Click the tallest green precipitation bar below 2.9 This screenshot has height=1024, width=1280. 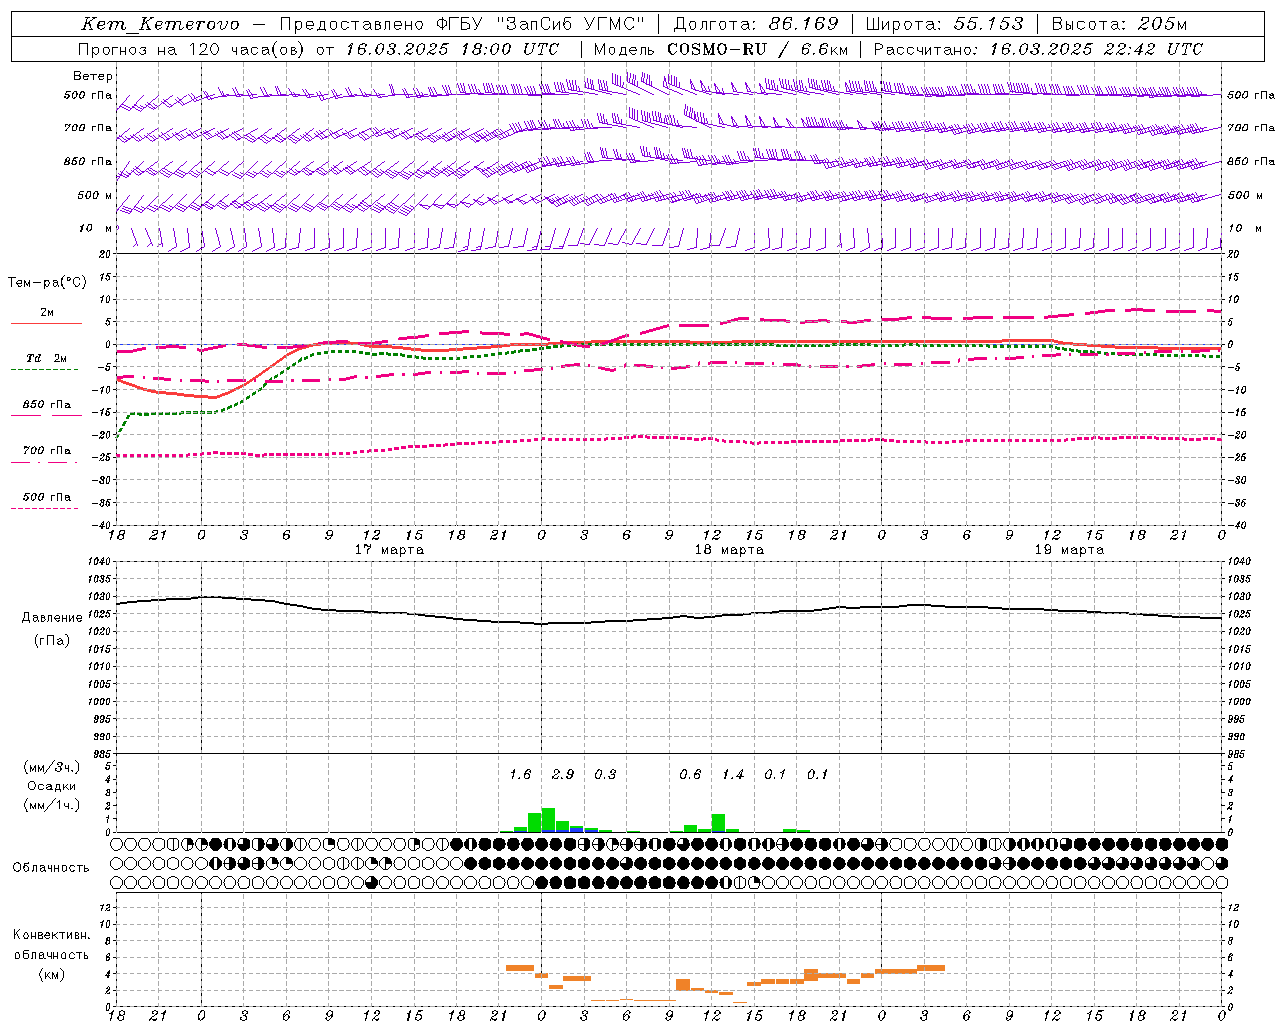click(548, 820)
